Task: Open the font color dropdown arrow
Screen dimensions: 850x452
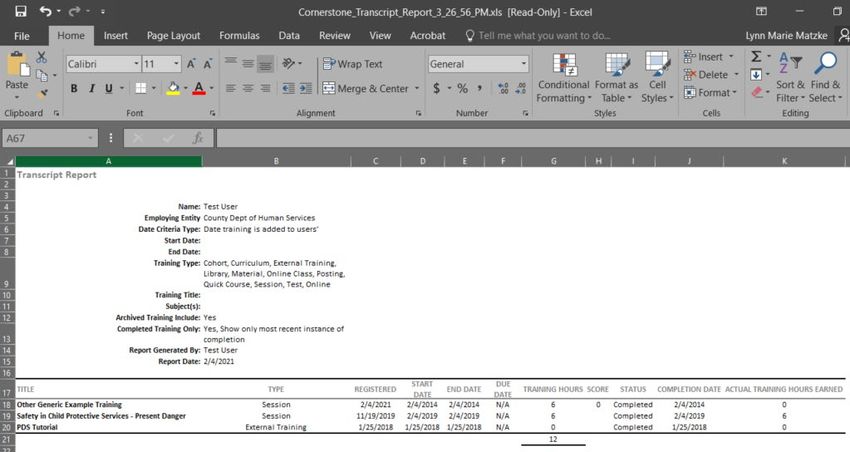Action: click(x=211, y=88)
